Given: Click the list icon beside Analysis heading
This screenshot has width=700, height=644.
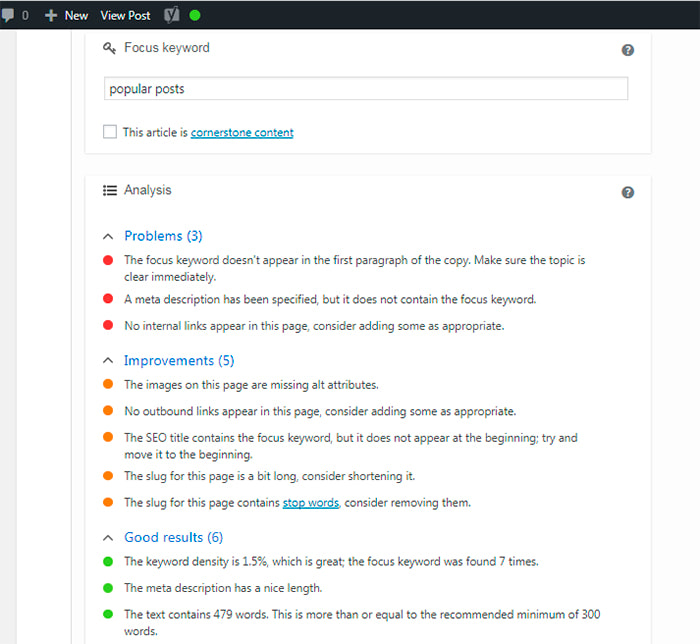Looking at the screenshot, I should click(110, 191).
